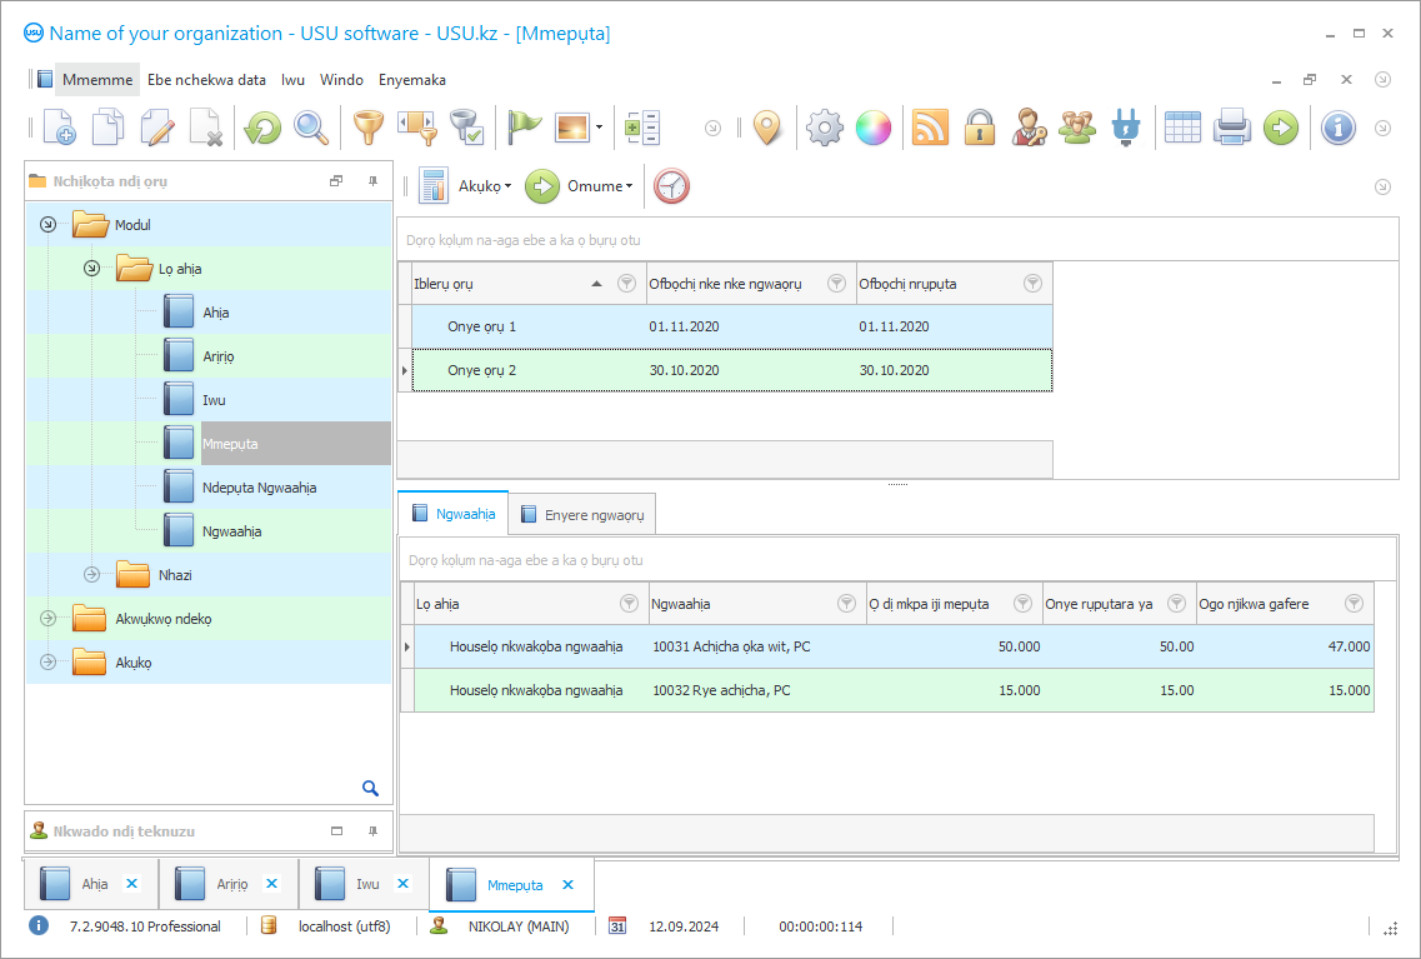Close the Ariịọ bottom tab
1421x959 pixels.
(x=272, y=883)
